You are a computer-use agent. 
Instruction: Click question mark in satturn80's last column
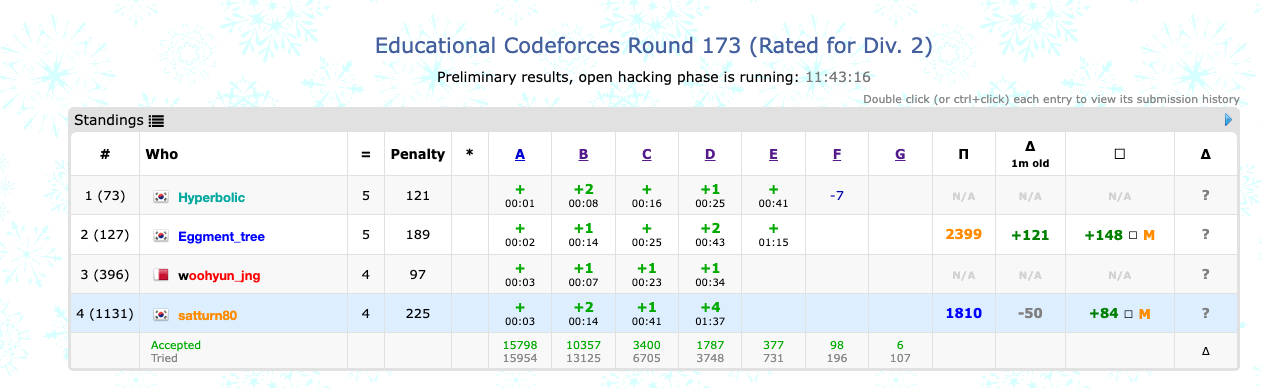coord(1205,314)
